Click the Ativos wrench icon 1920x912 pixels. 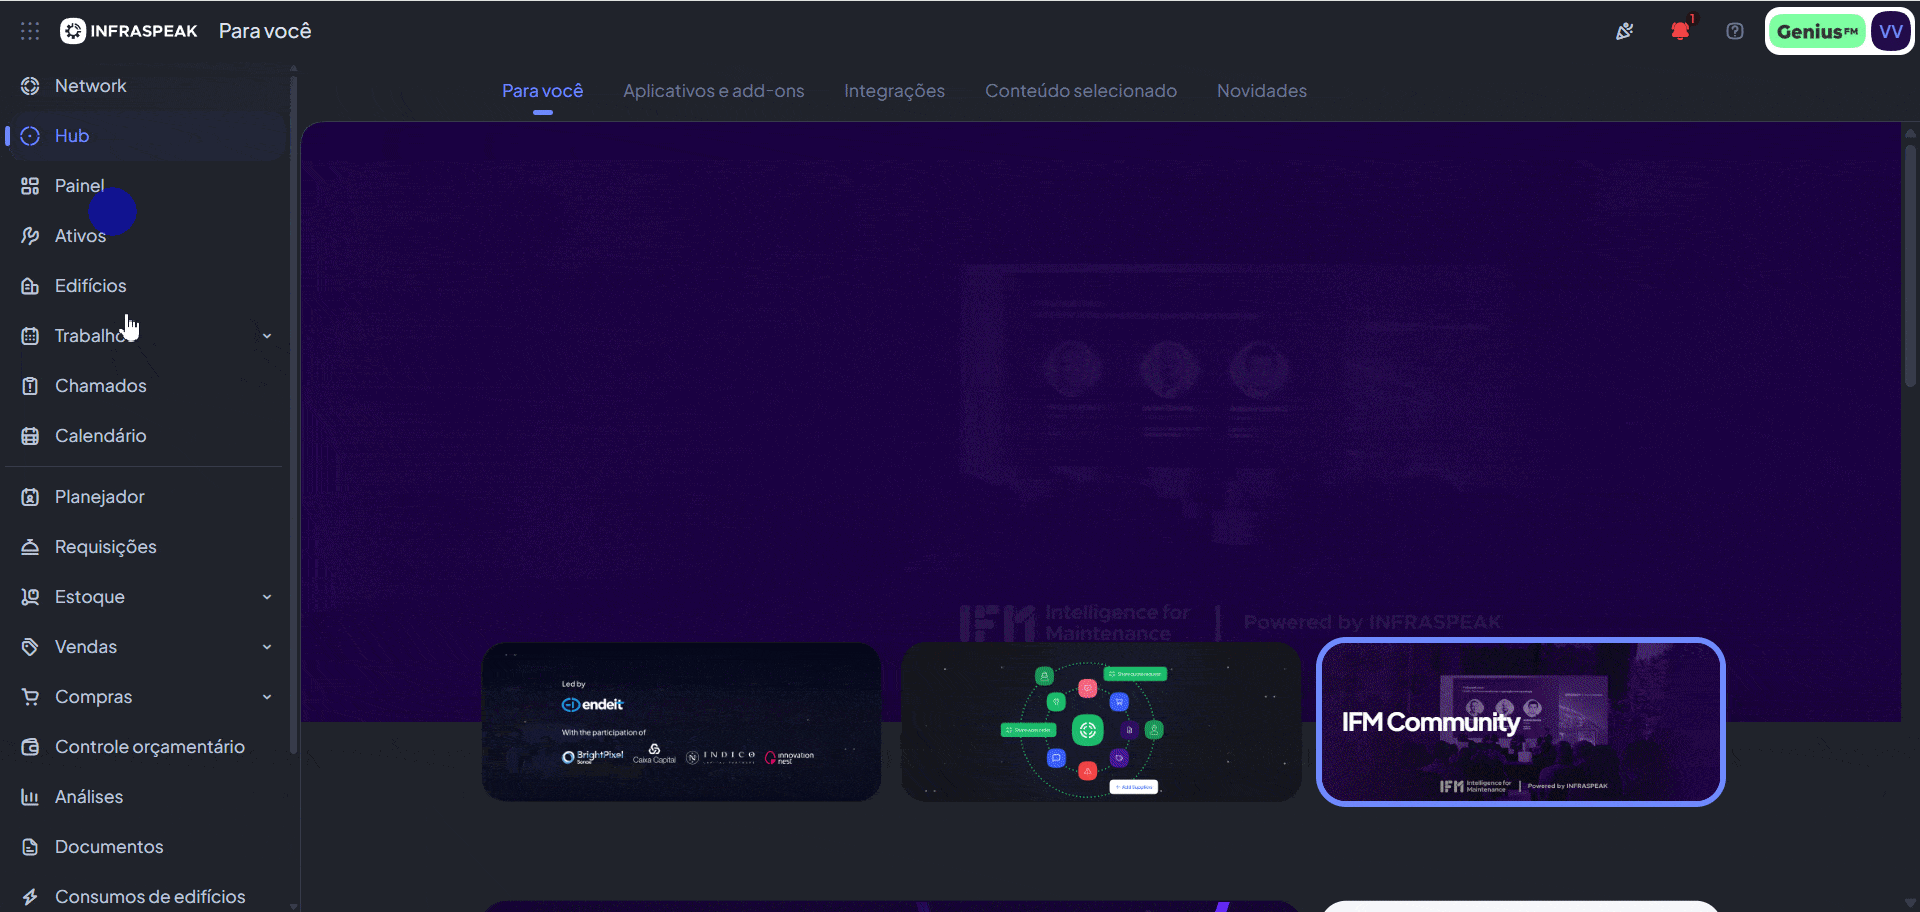coord(30,236)
